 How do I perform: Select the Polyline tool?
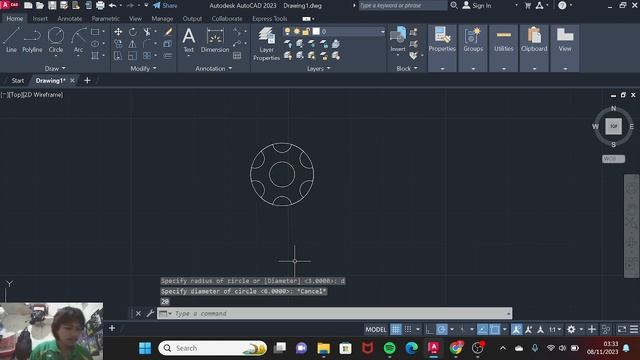click(x=32, y=40)
